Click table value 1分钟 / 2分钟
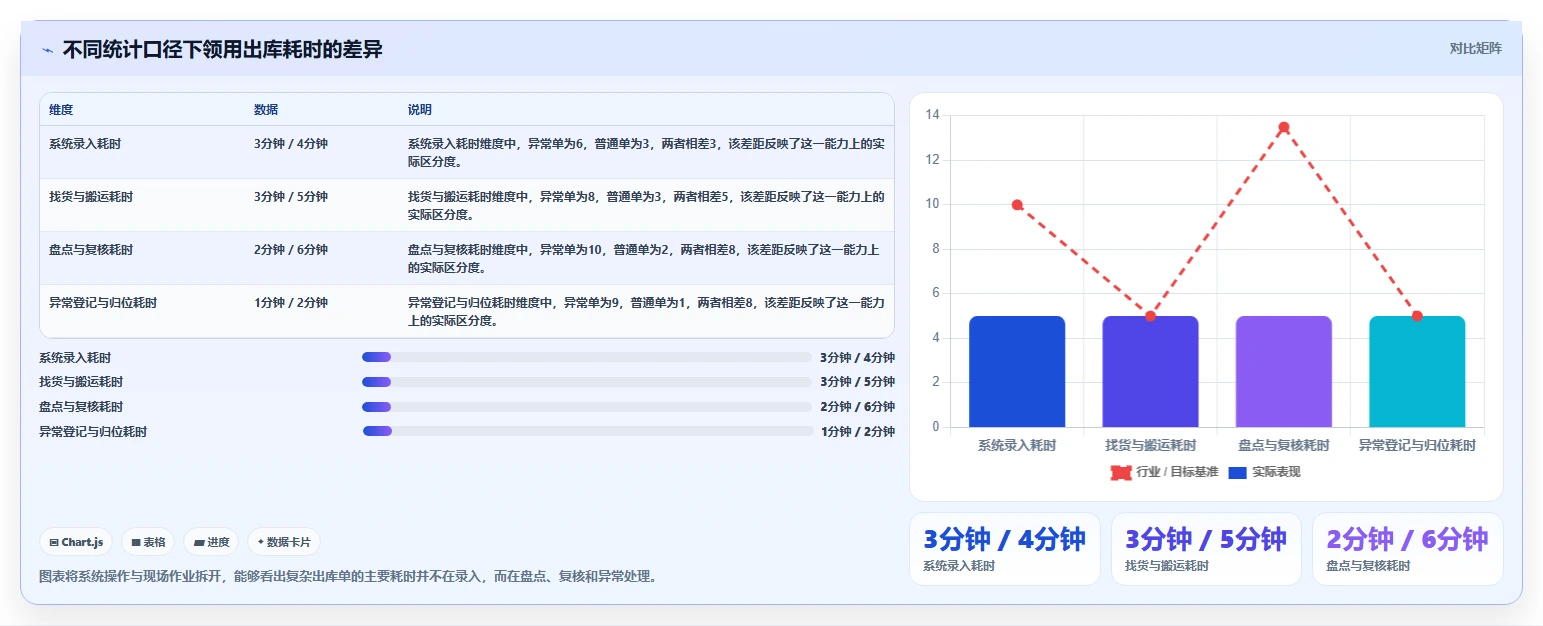The width and height of the screenshot is (1543, 626). (x=291, y=303)
